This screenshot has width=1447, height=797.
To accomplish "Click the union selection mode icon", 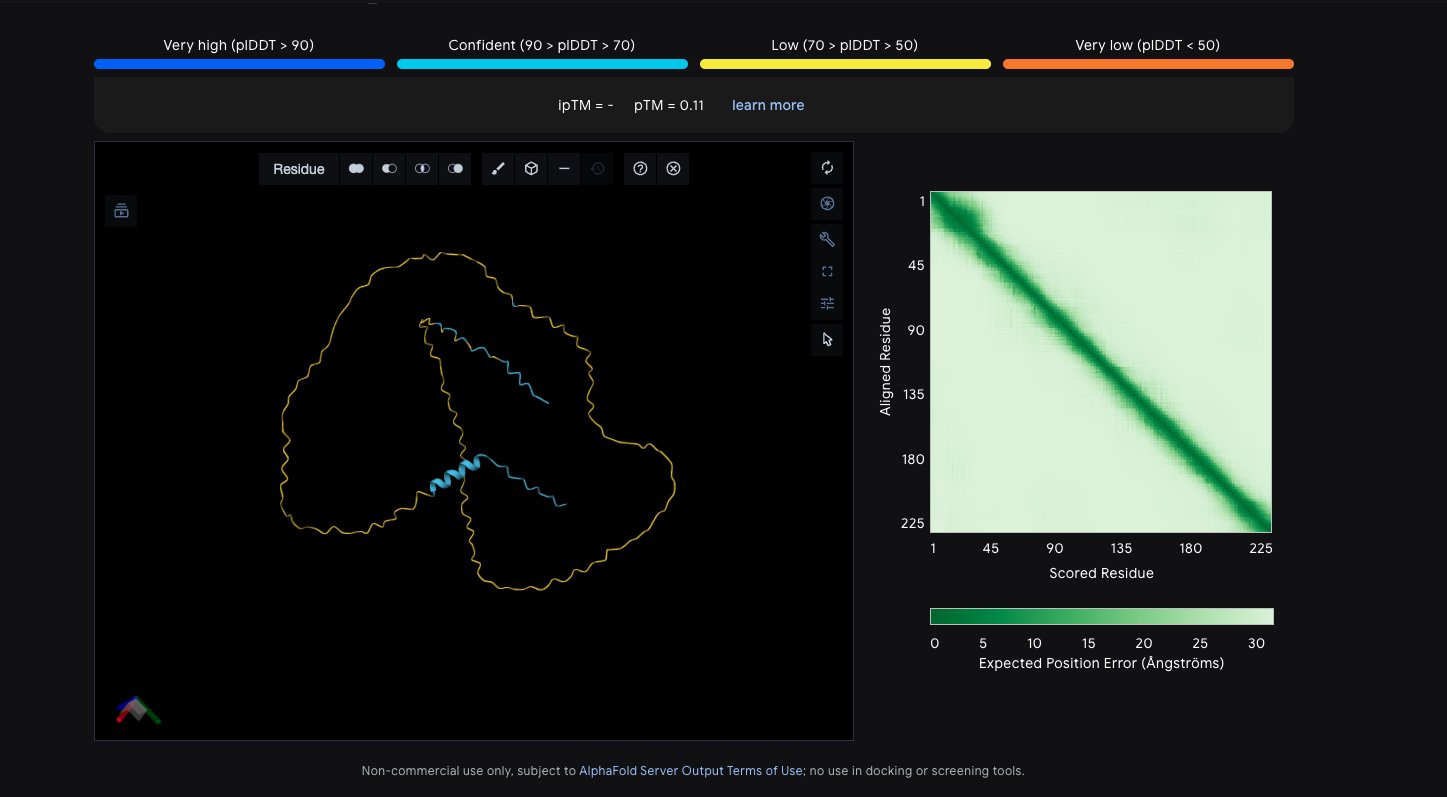I will (356, 169).
